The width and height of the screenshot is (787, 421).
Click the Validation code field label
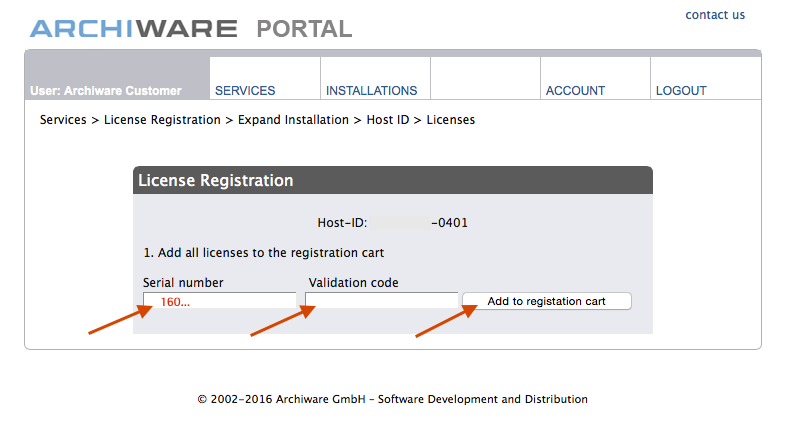click(x=353, y=283)
